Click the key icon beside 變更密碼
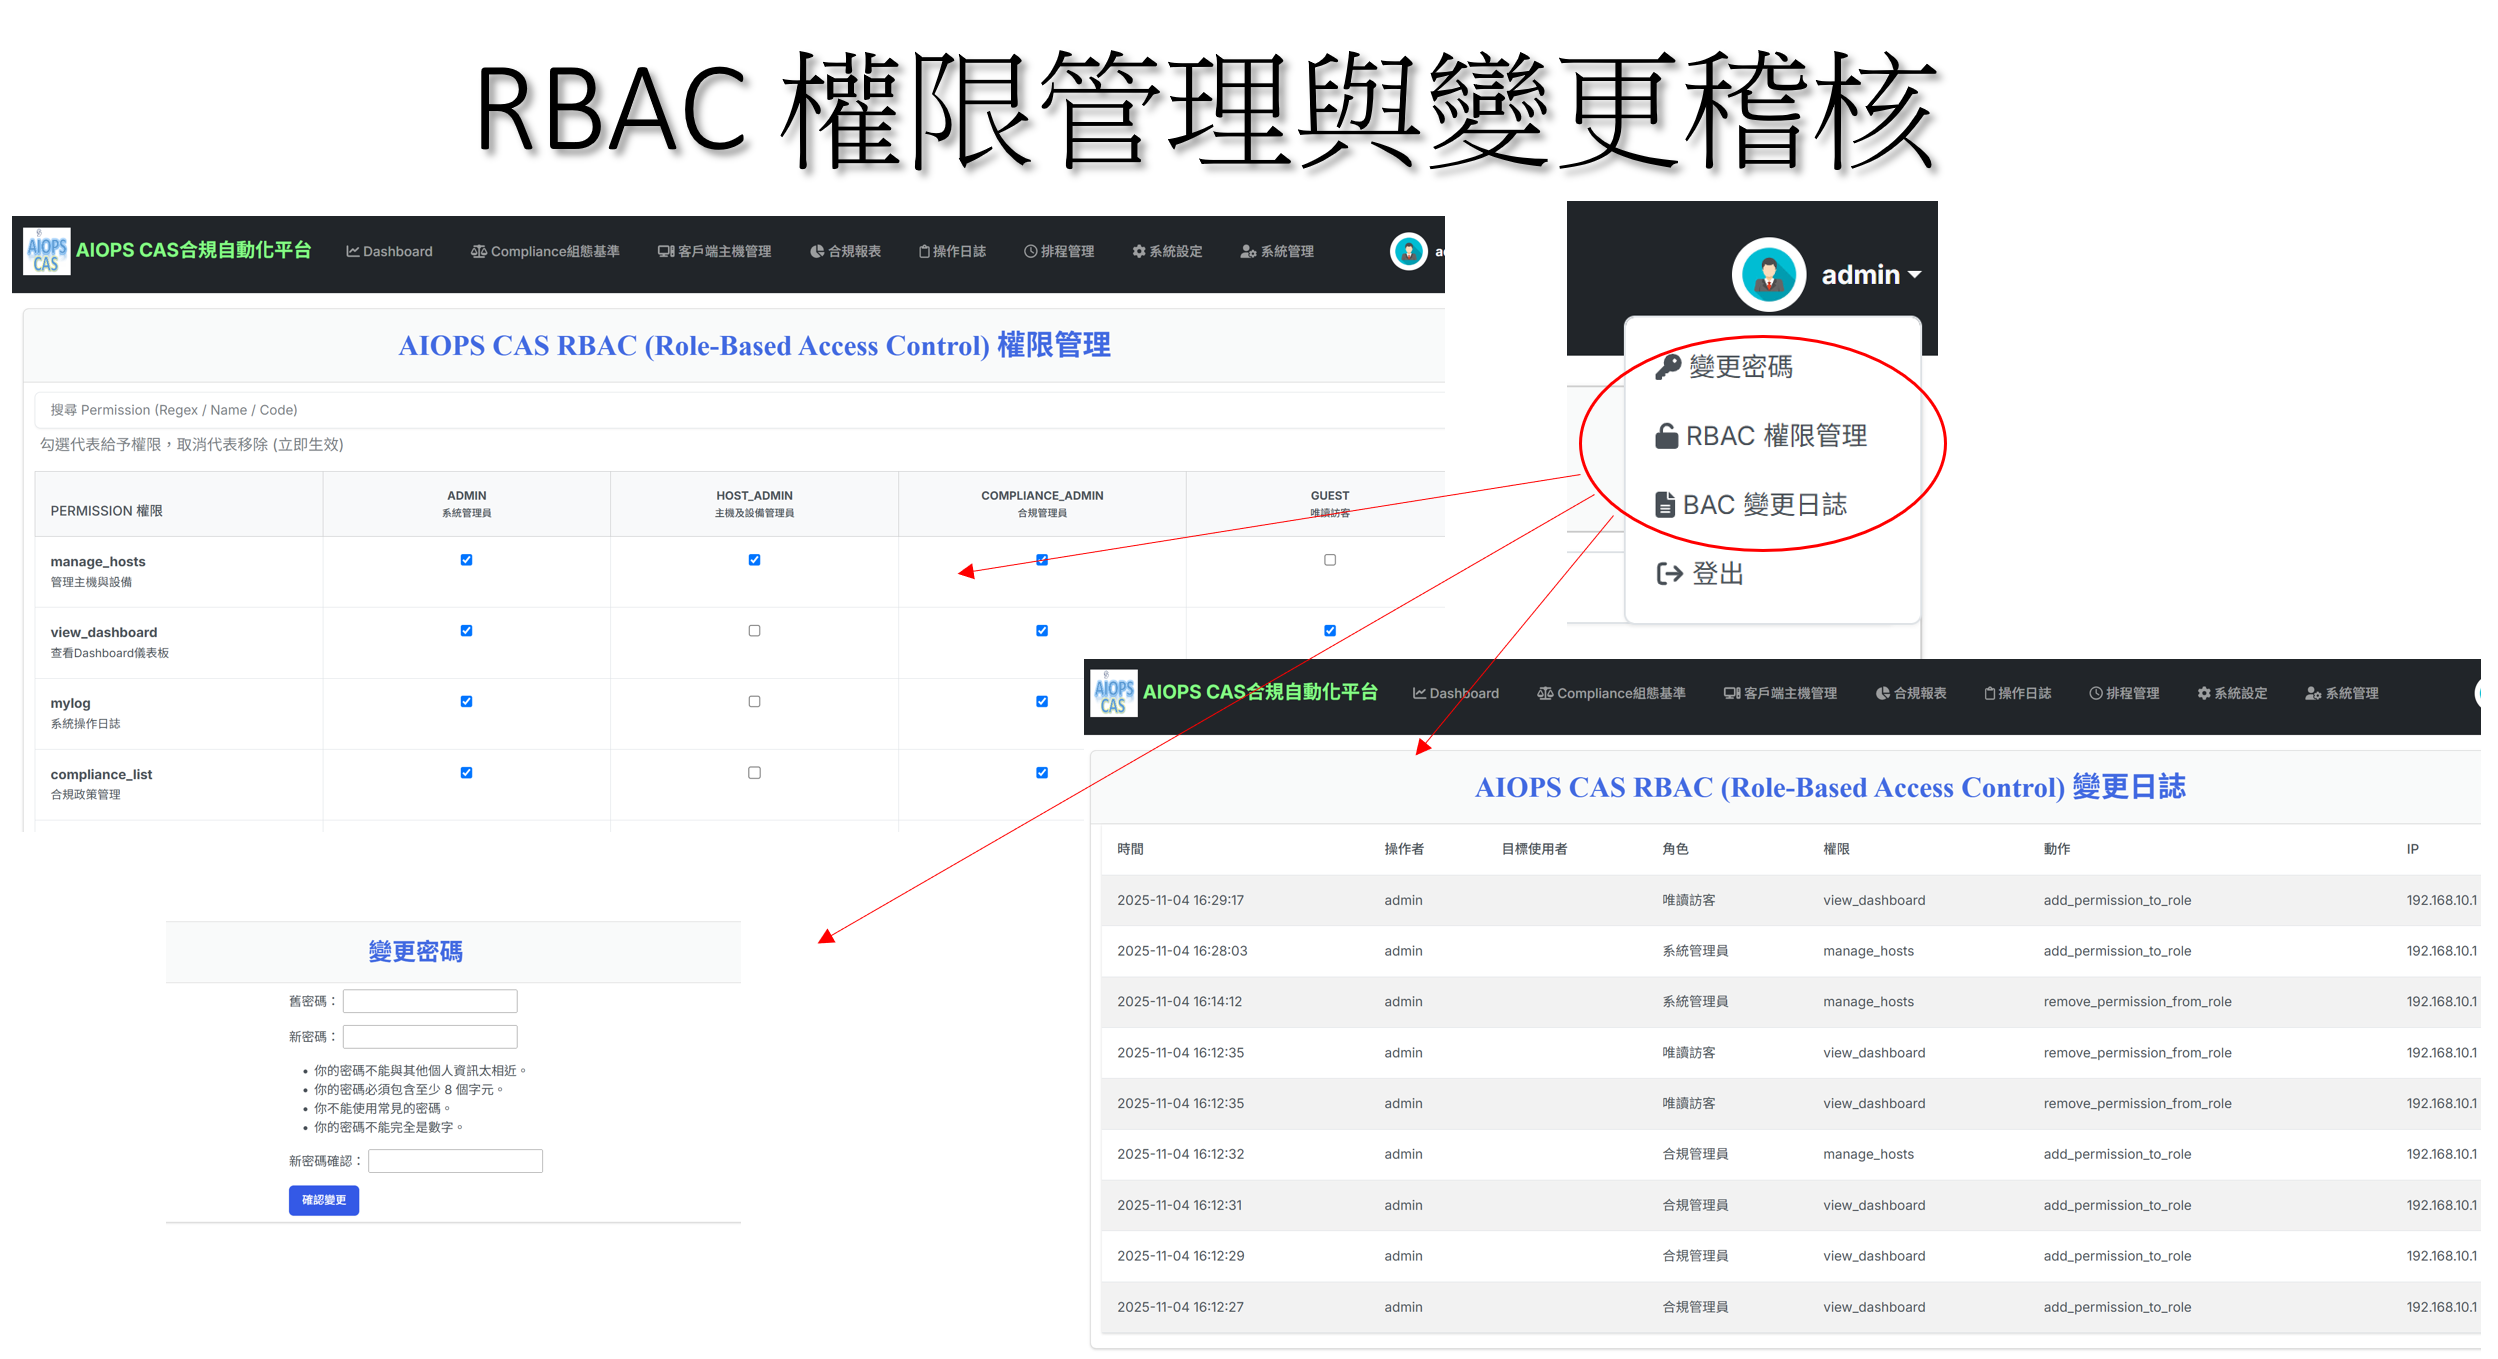Image resolution: width=2498 pixels, height=1359 pixels. coord(1667,367)
